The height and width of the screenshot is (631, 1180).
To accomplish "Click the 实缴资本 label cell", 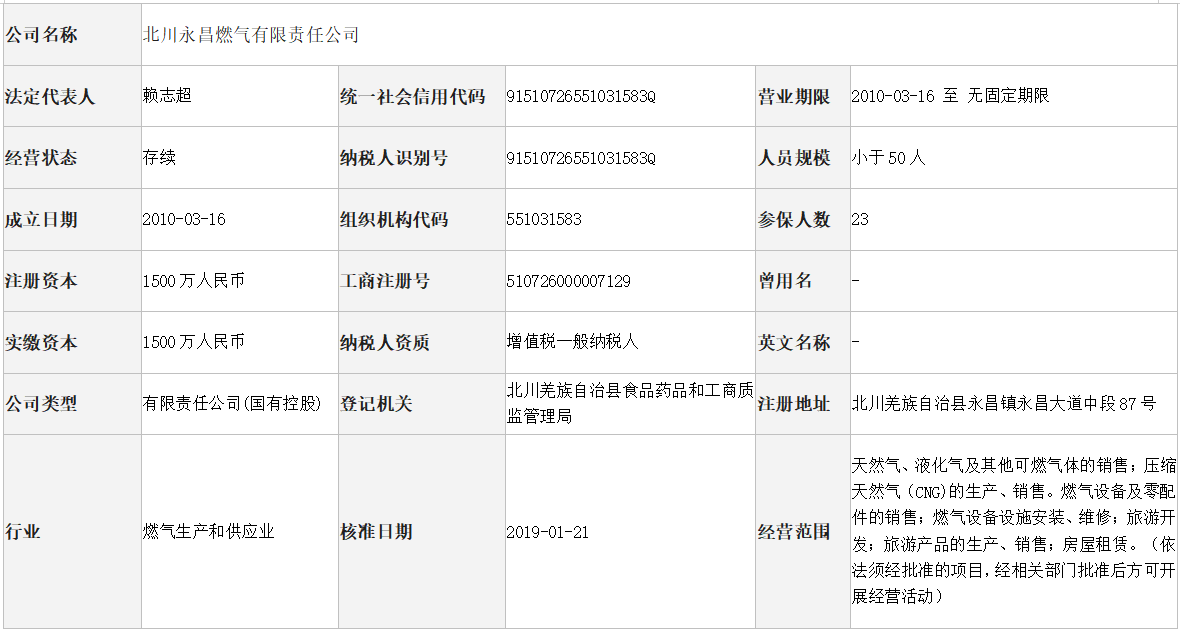I will click(x=72, y=343).
